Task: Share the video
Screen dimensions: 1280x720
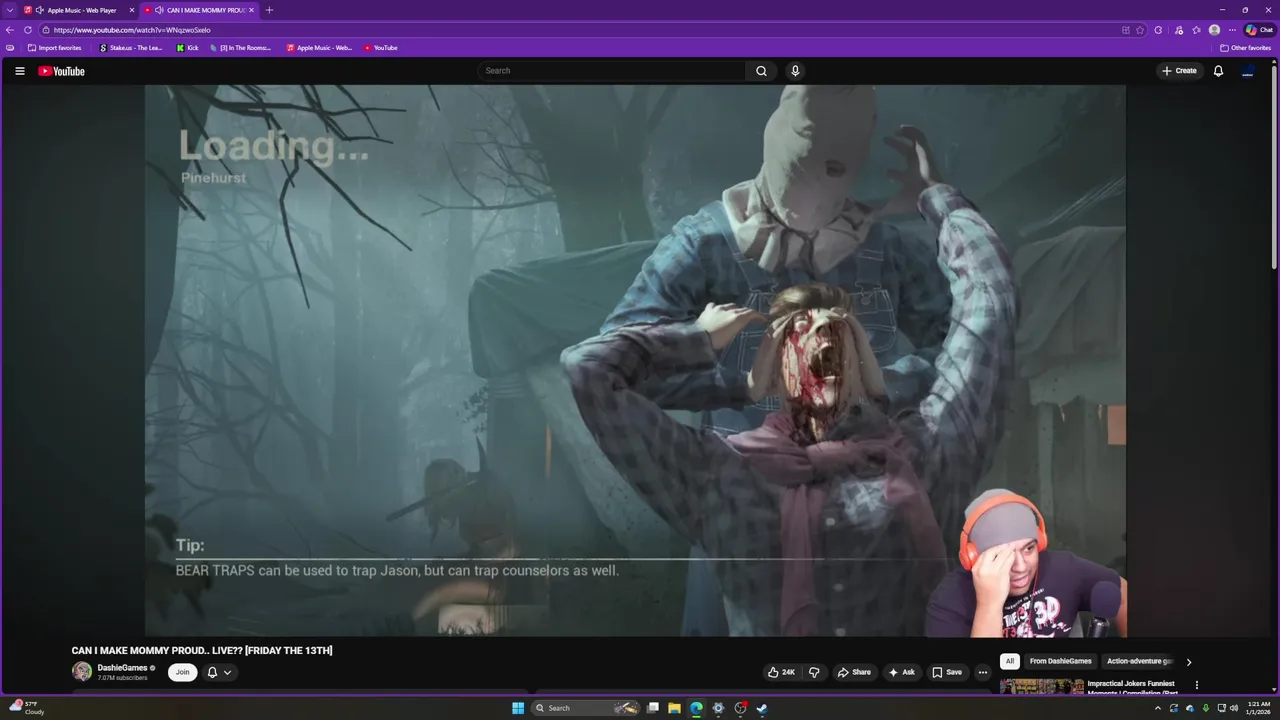Action: (x=854, y=672)
